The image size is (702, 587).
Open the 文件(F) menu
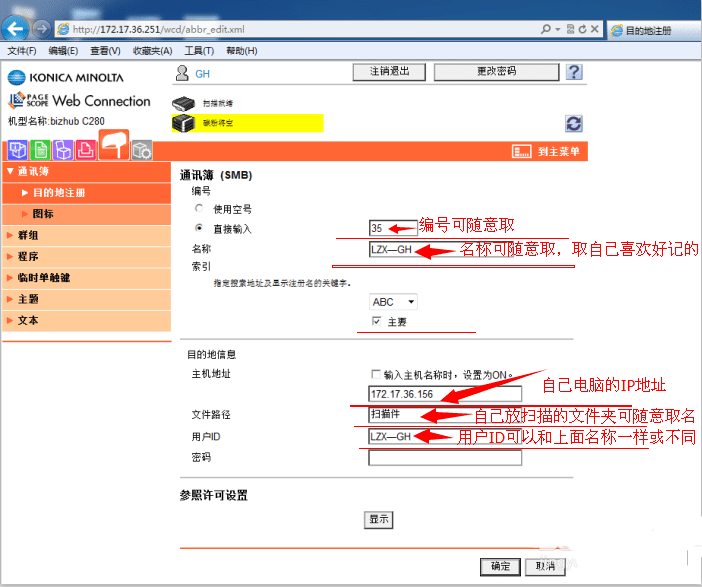pyautogui.click(x=22, y=51)
